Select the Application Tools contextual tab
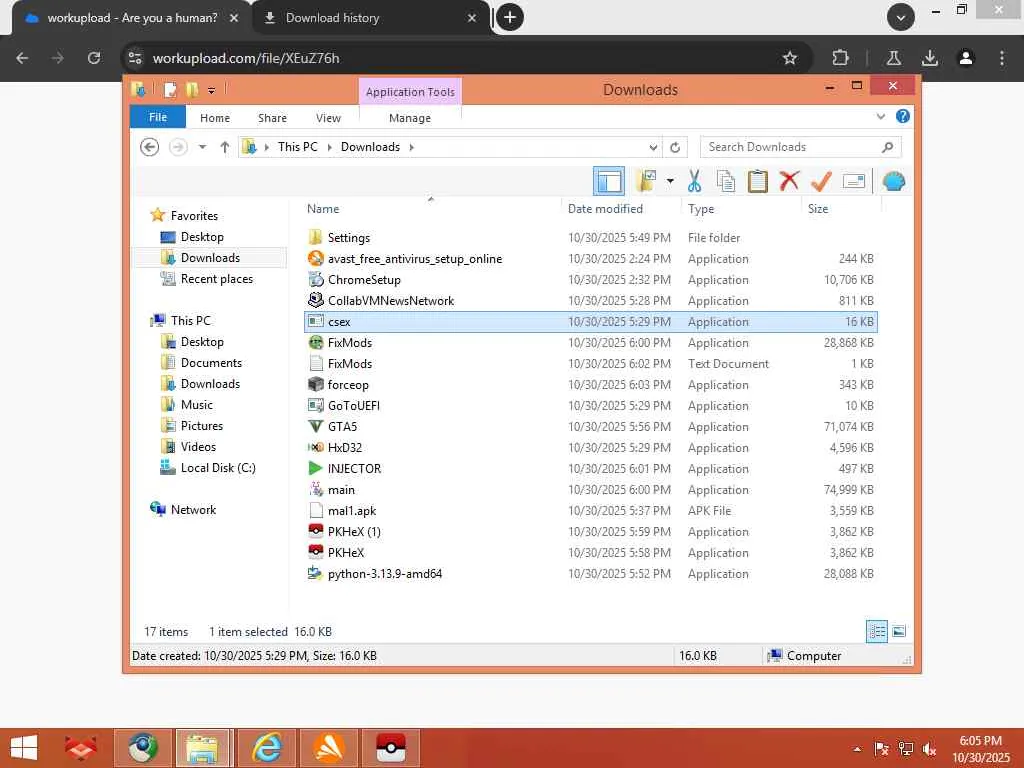Image resolution: width=1024 pixels, height=768 pixels. tap(410, 92)
